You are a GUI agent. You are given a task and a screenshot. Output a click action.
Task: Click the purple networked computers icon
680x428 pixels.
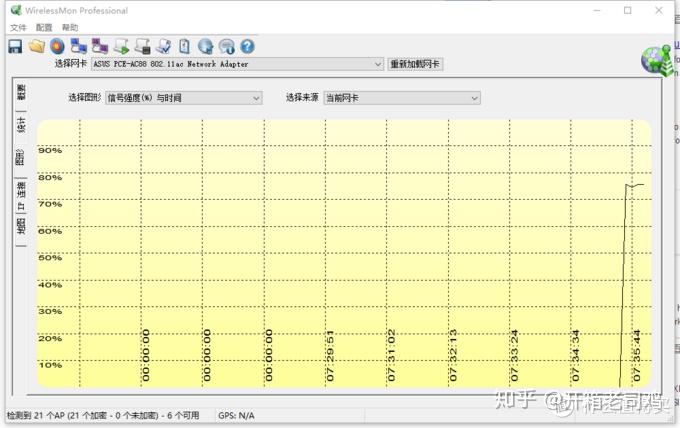(100, 46)
